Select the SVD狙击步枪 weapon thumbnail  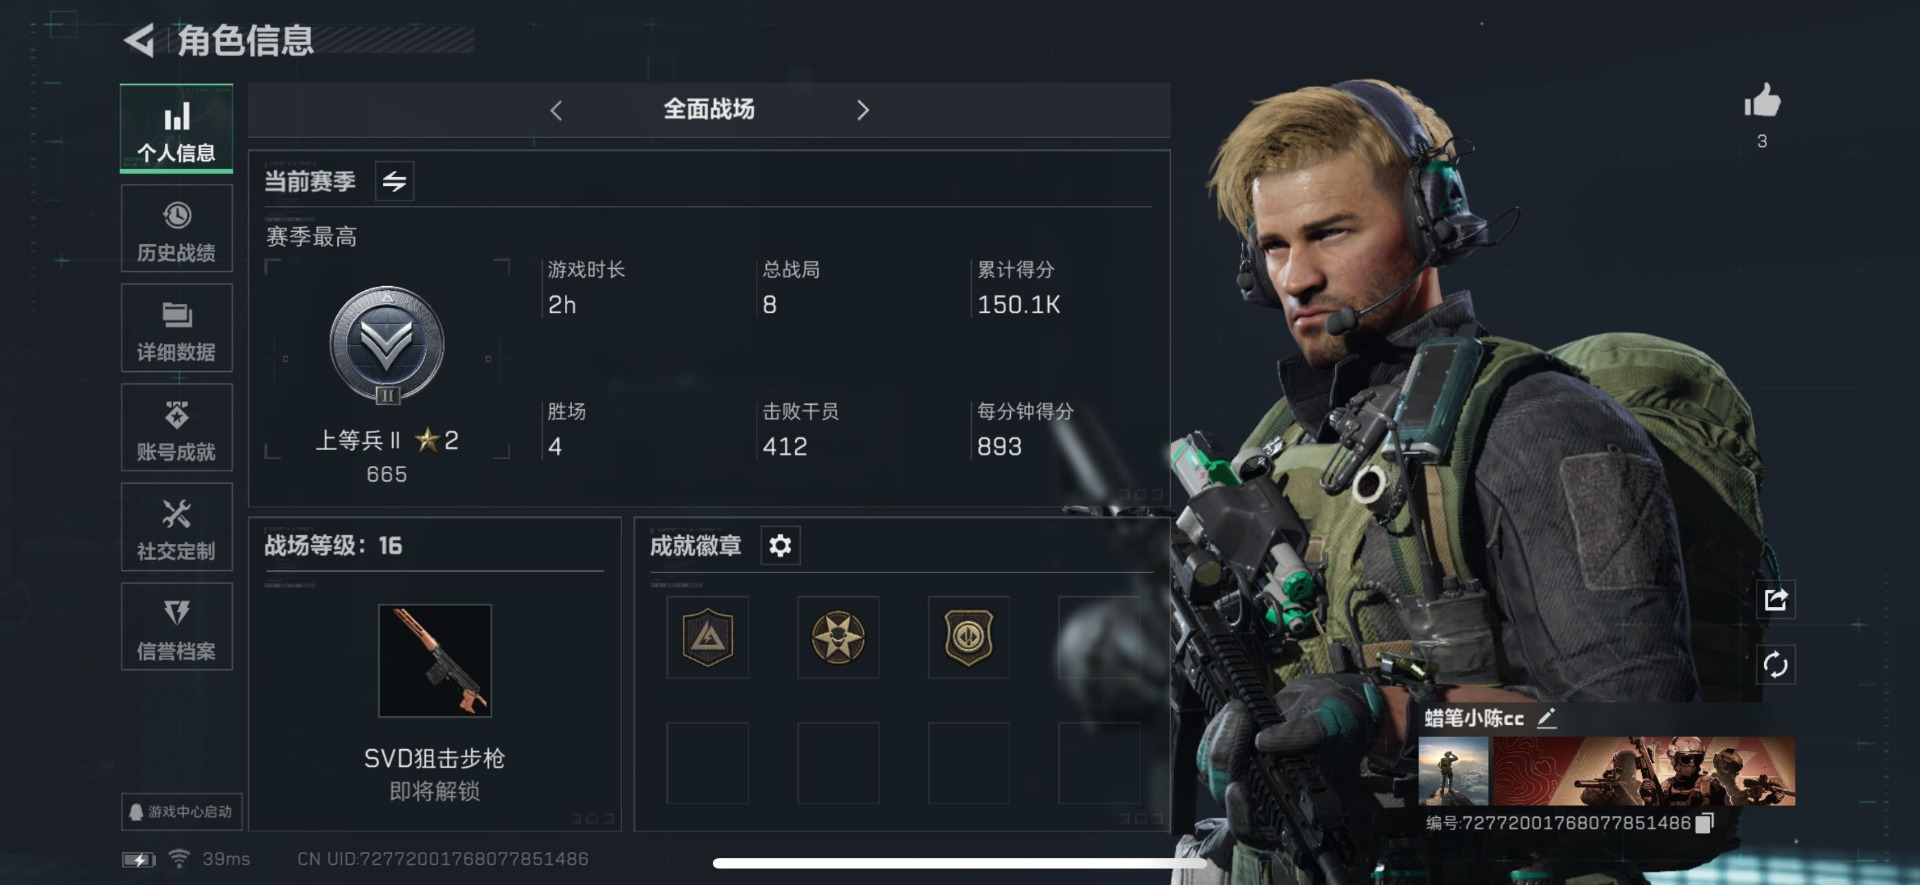pyautogui.click(x=435, y=660)
